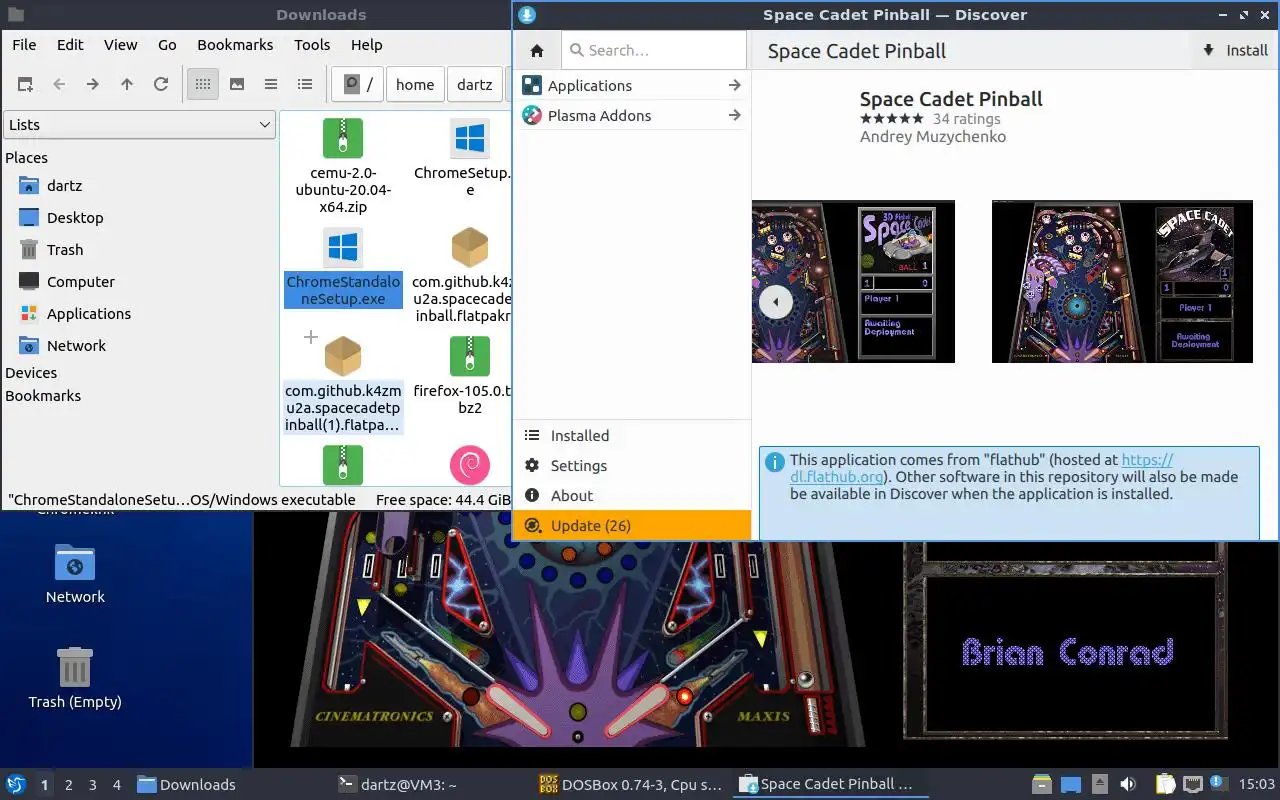The height and width of the screenshot is (800, 1280).
Task: Click the Discover home button
Action: click(x=537, y=51)
